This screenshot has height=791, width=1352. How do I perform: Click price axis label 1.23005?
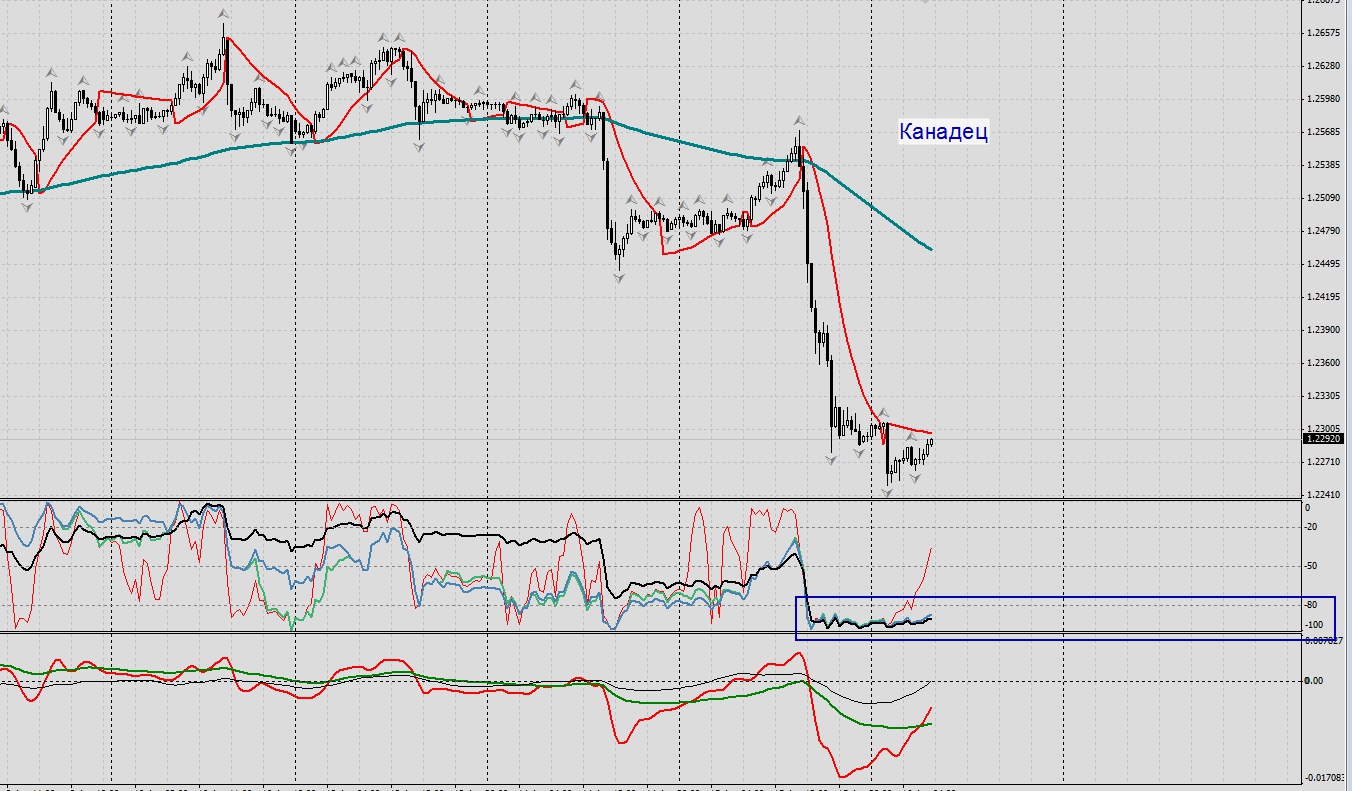click(x=1324, y=429)
